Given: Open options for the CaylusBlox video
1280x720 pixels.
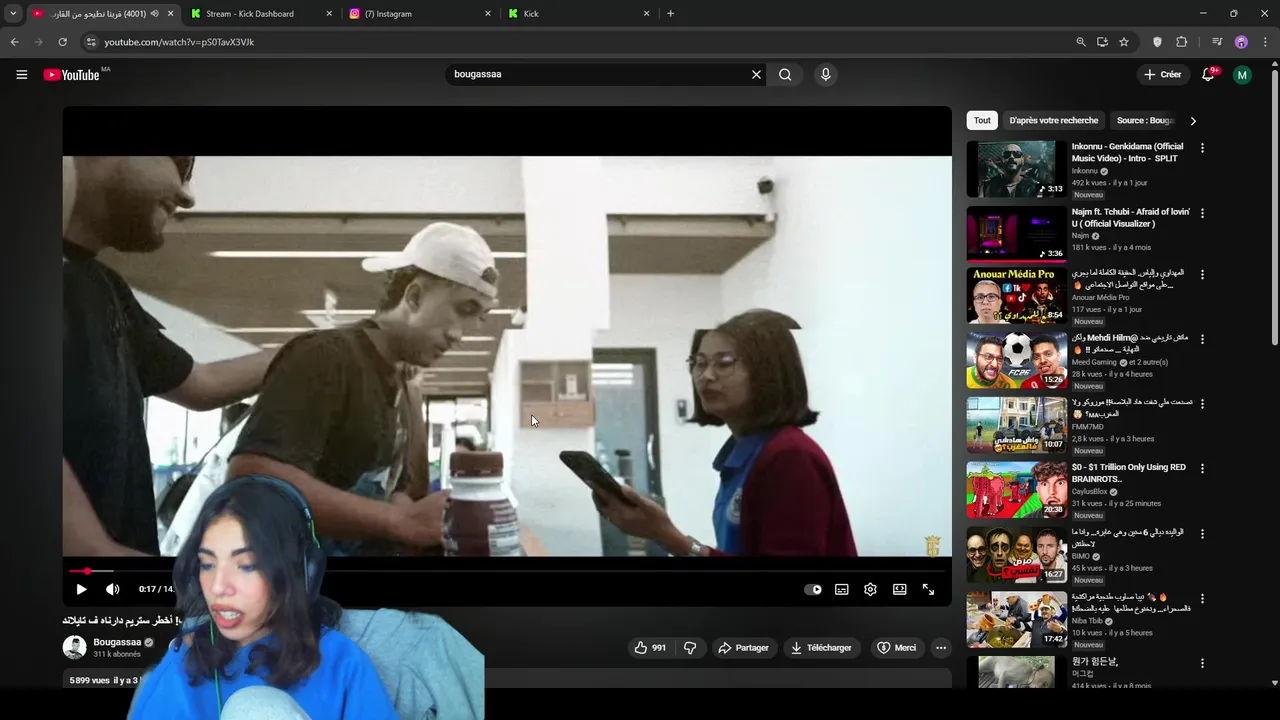Looking at the screenshot, I should tap(1202, 468).
